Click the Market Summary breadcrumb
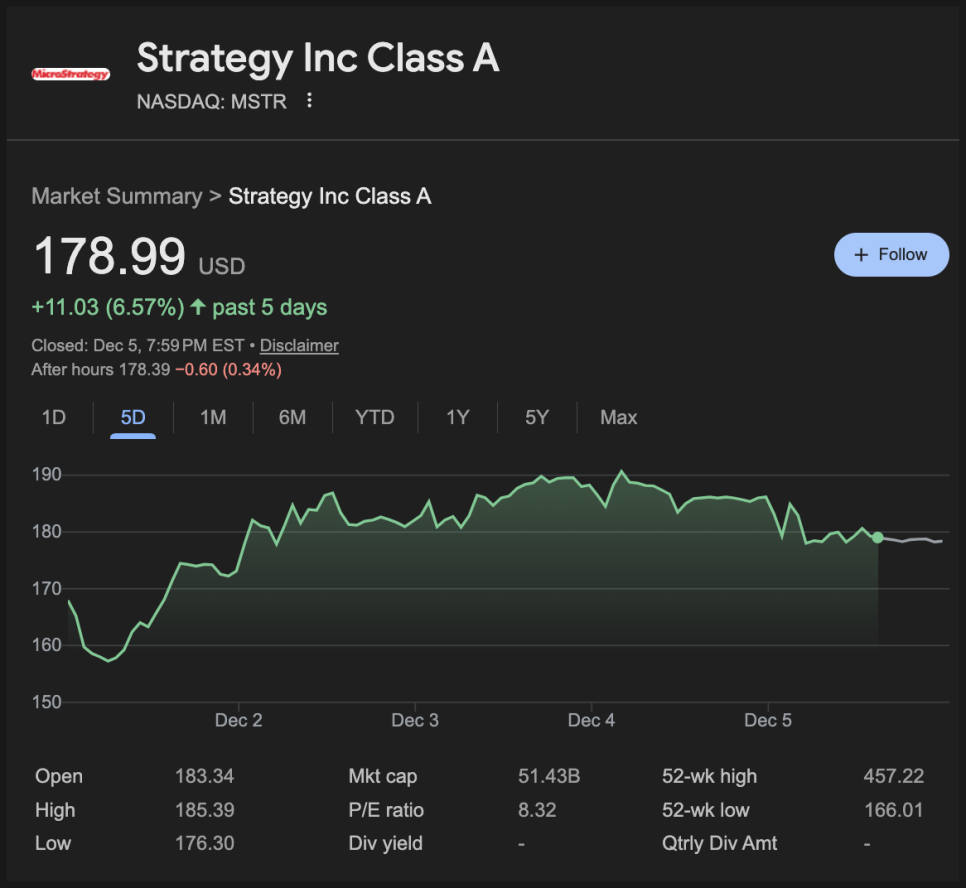 116,196
